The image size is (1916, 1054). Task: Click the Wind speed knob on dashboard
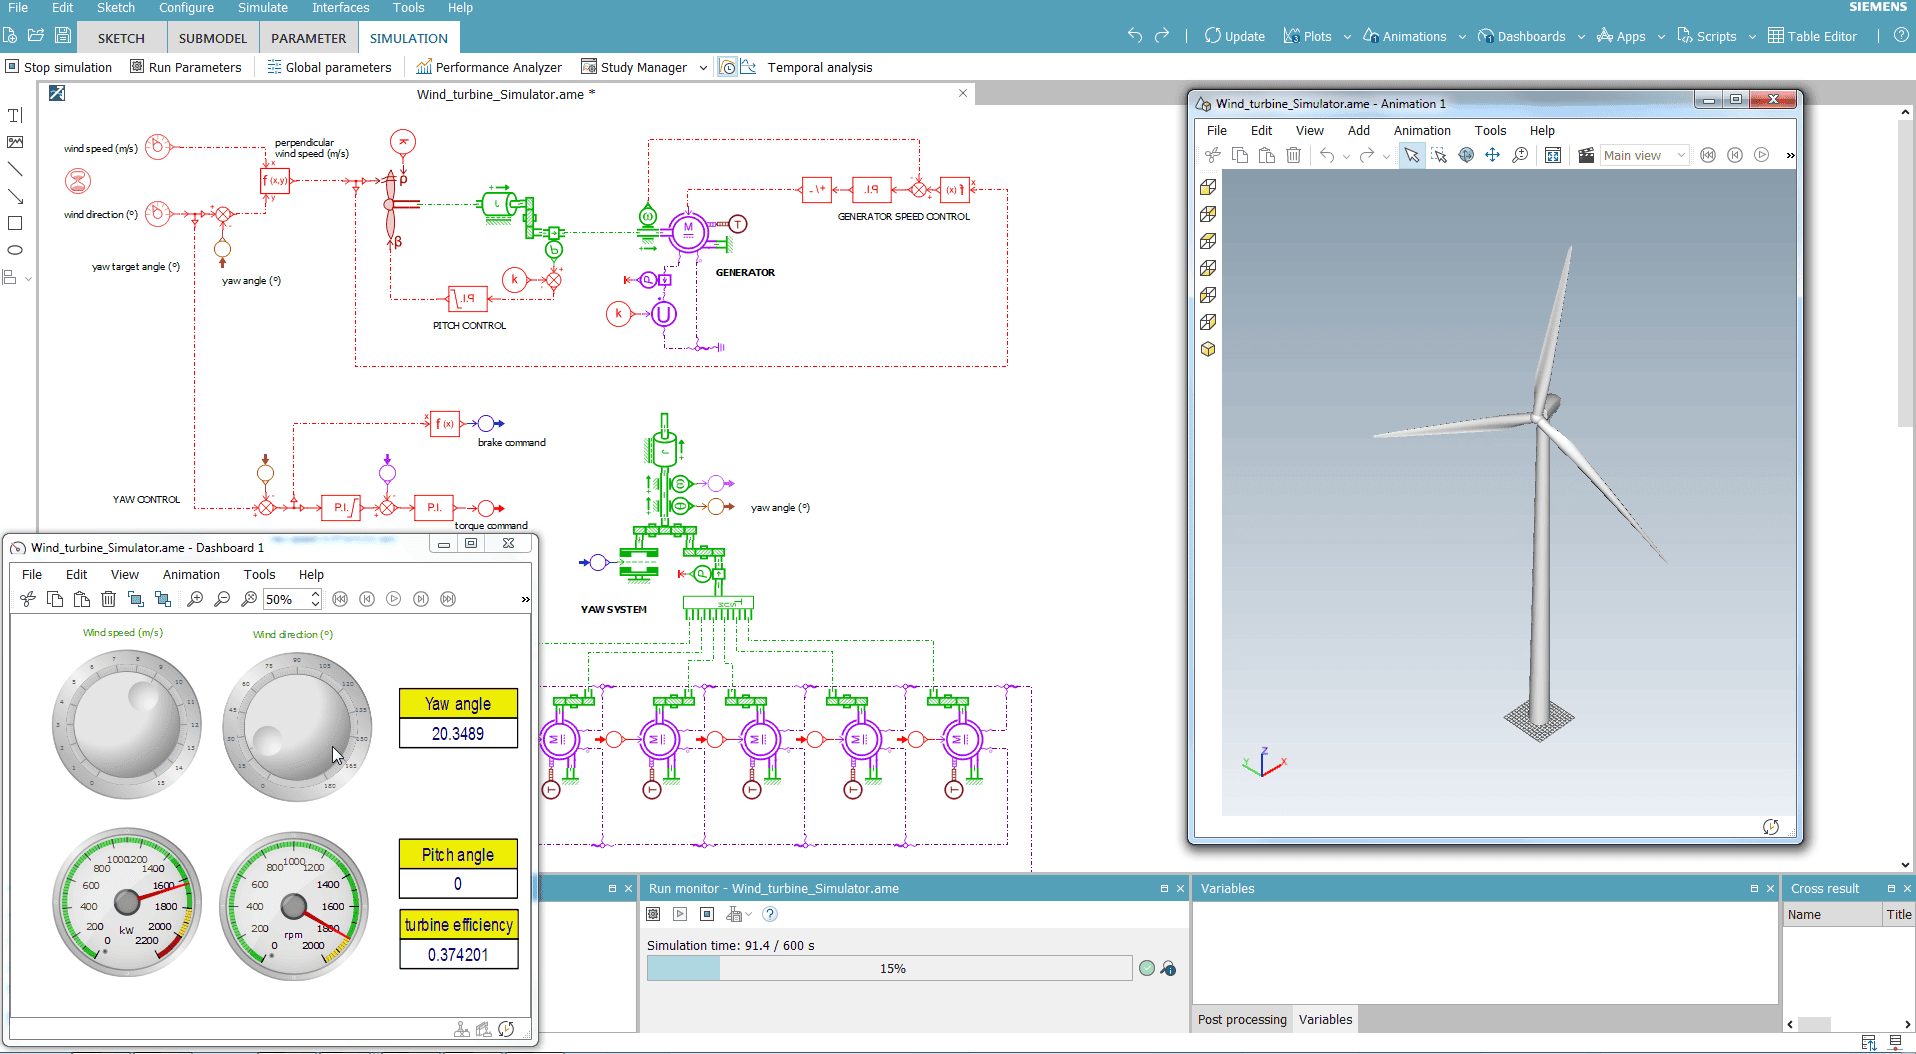(x=126, y=725)
